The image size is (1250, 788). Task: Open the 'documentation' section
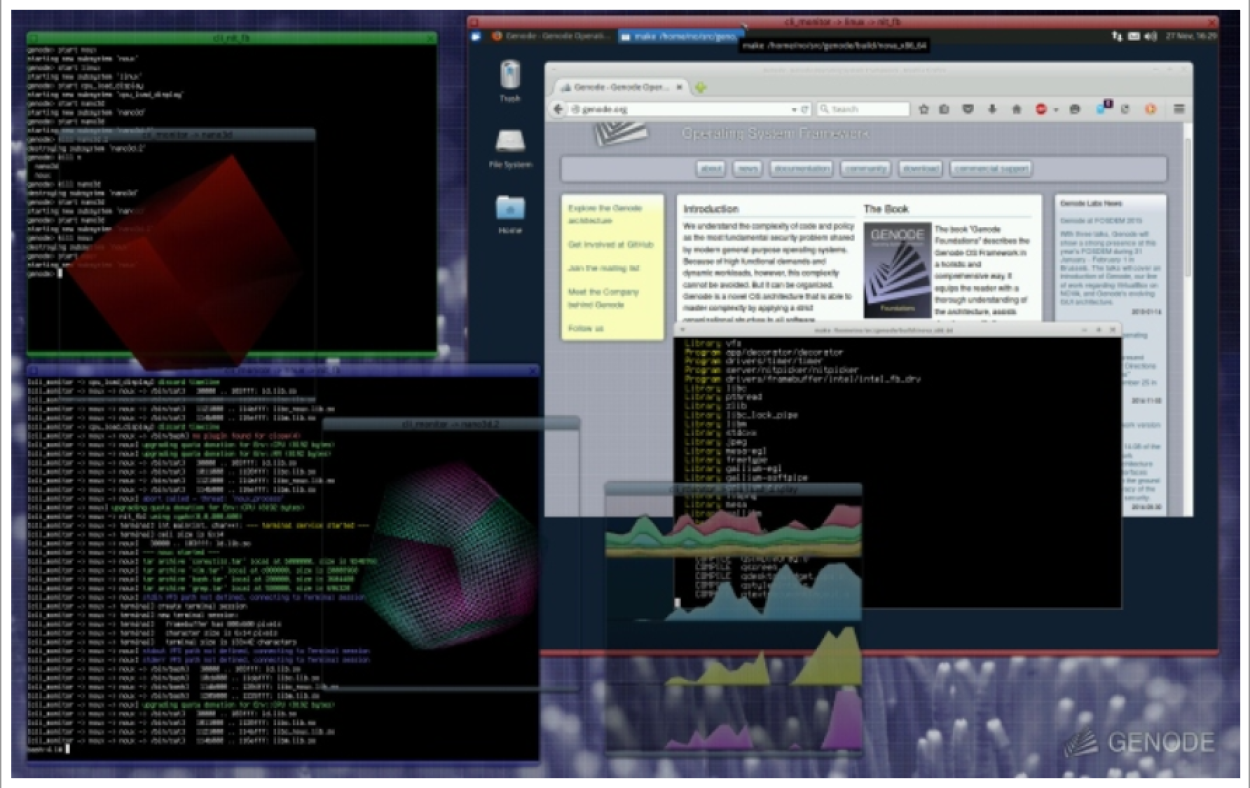[x=802, y=169]
